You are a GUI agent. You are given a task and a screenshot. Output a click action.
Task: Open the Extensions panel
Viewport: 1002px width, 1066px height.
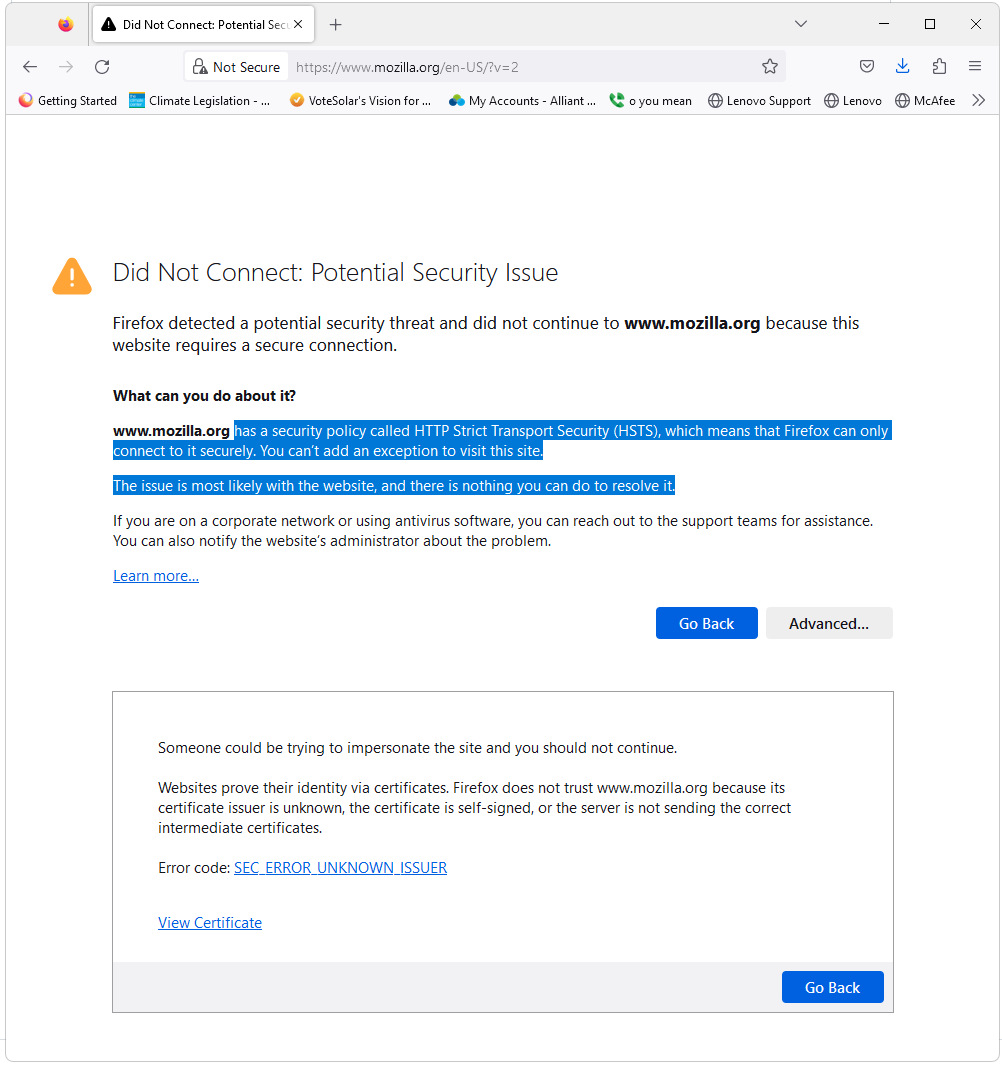pyautogui.click(x=938, y=66)
